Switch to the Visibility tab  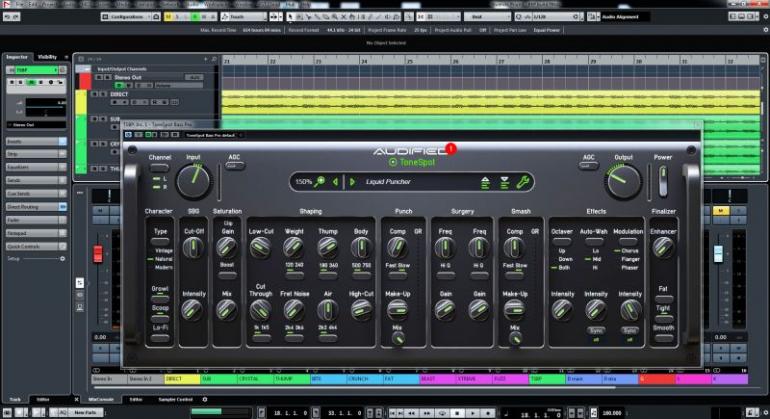tap(47, 57)
